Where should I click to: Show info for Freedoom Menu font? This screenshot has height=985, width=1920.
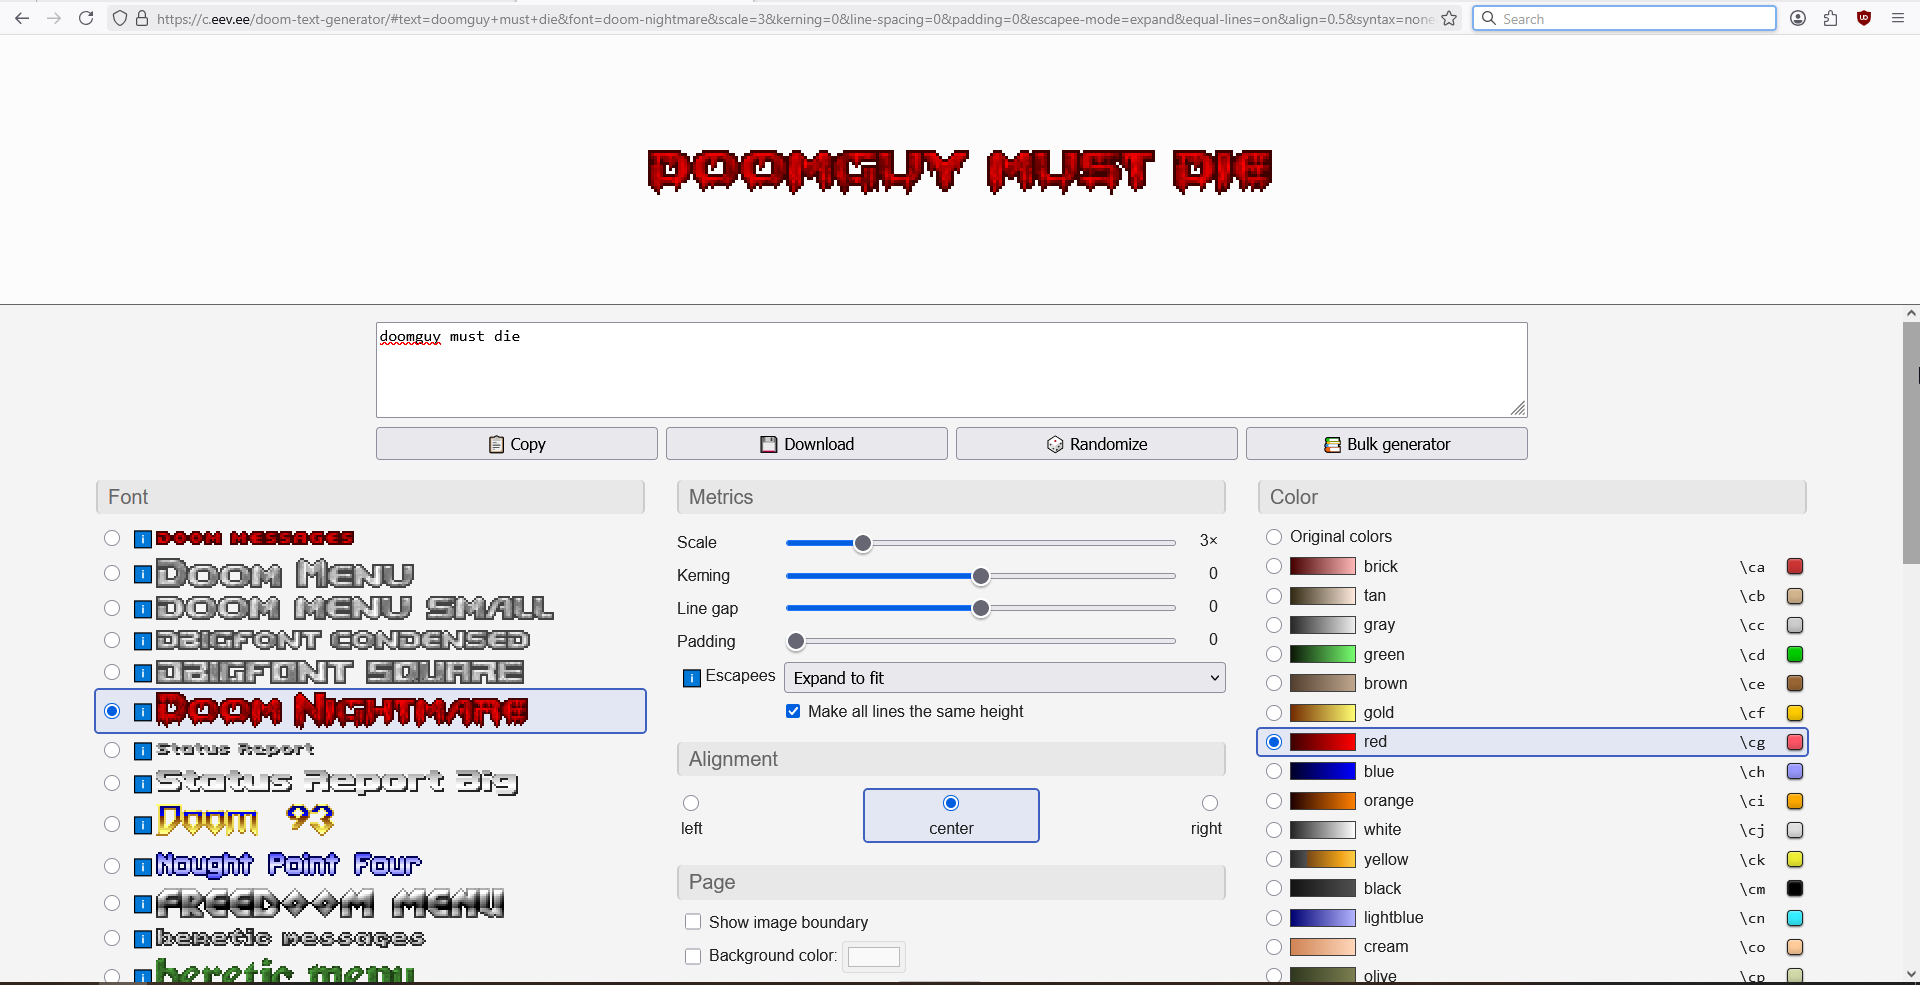point(143,904)
